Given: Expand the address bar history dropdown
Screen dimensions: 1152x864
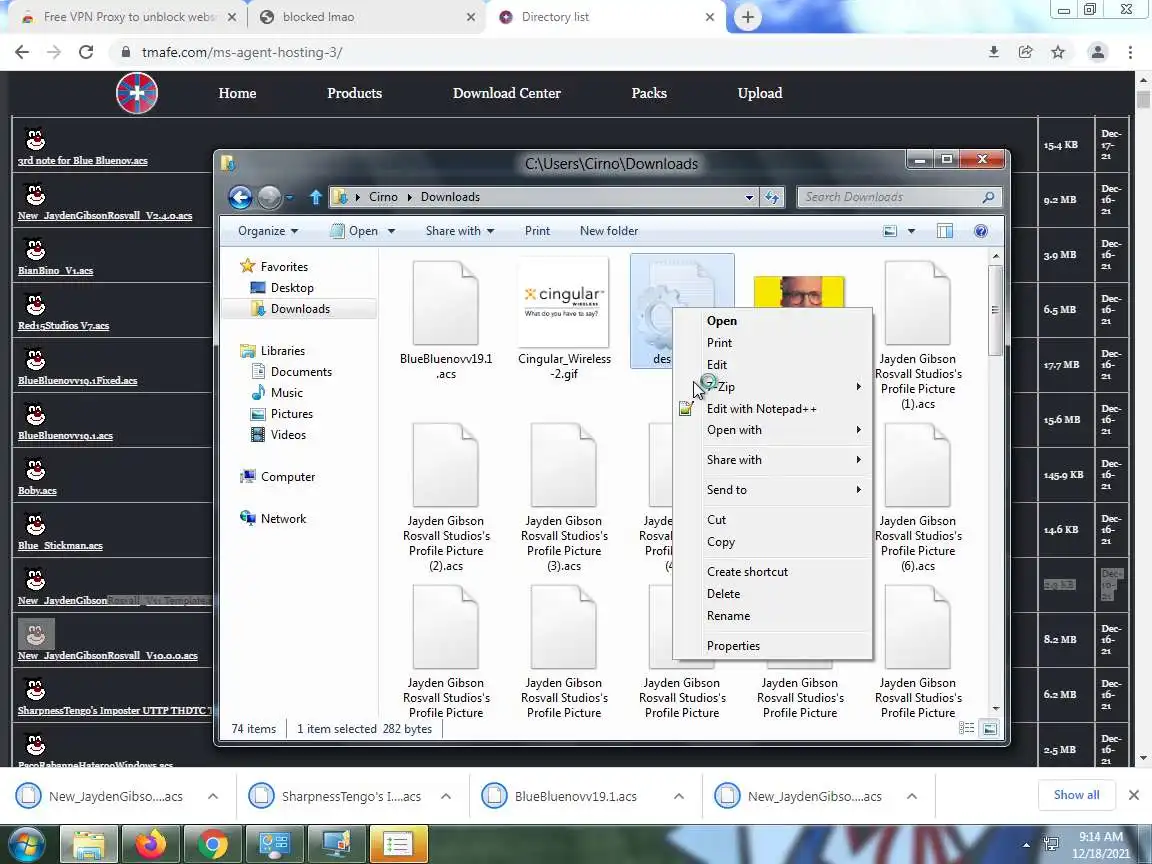Looking at the screenshot, I should coord(749,197).
